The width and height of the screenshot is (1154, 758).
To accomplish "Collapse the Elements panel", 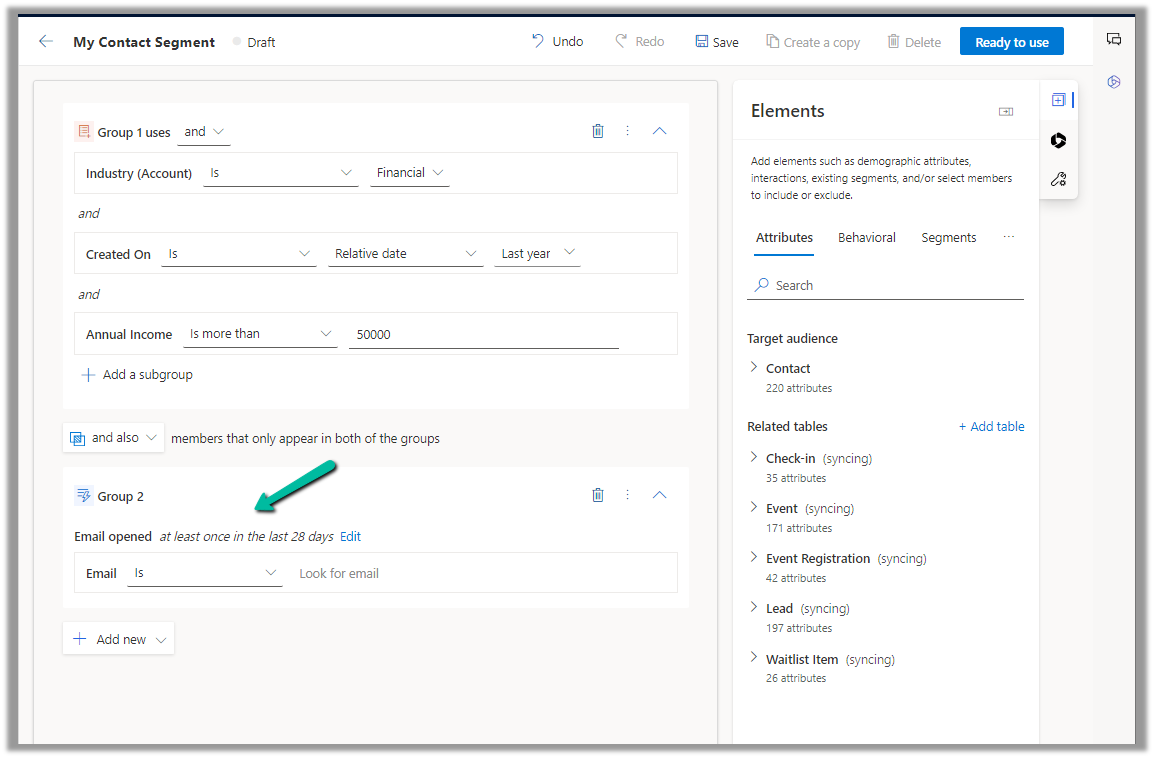I will 1006,112.
